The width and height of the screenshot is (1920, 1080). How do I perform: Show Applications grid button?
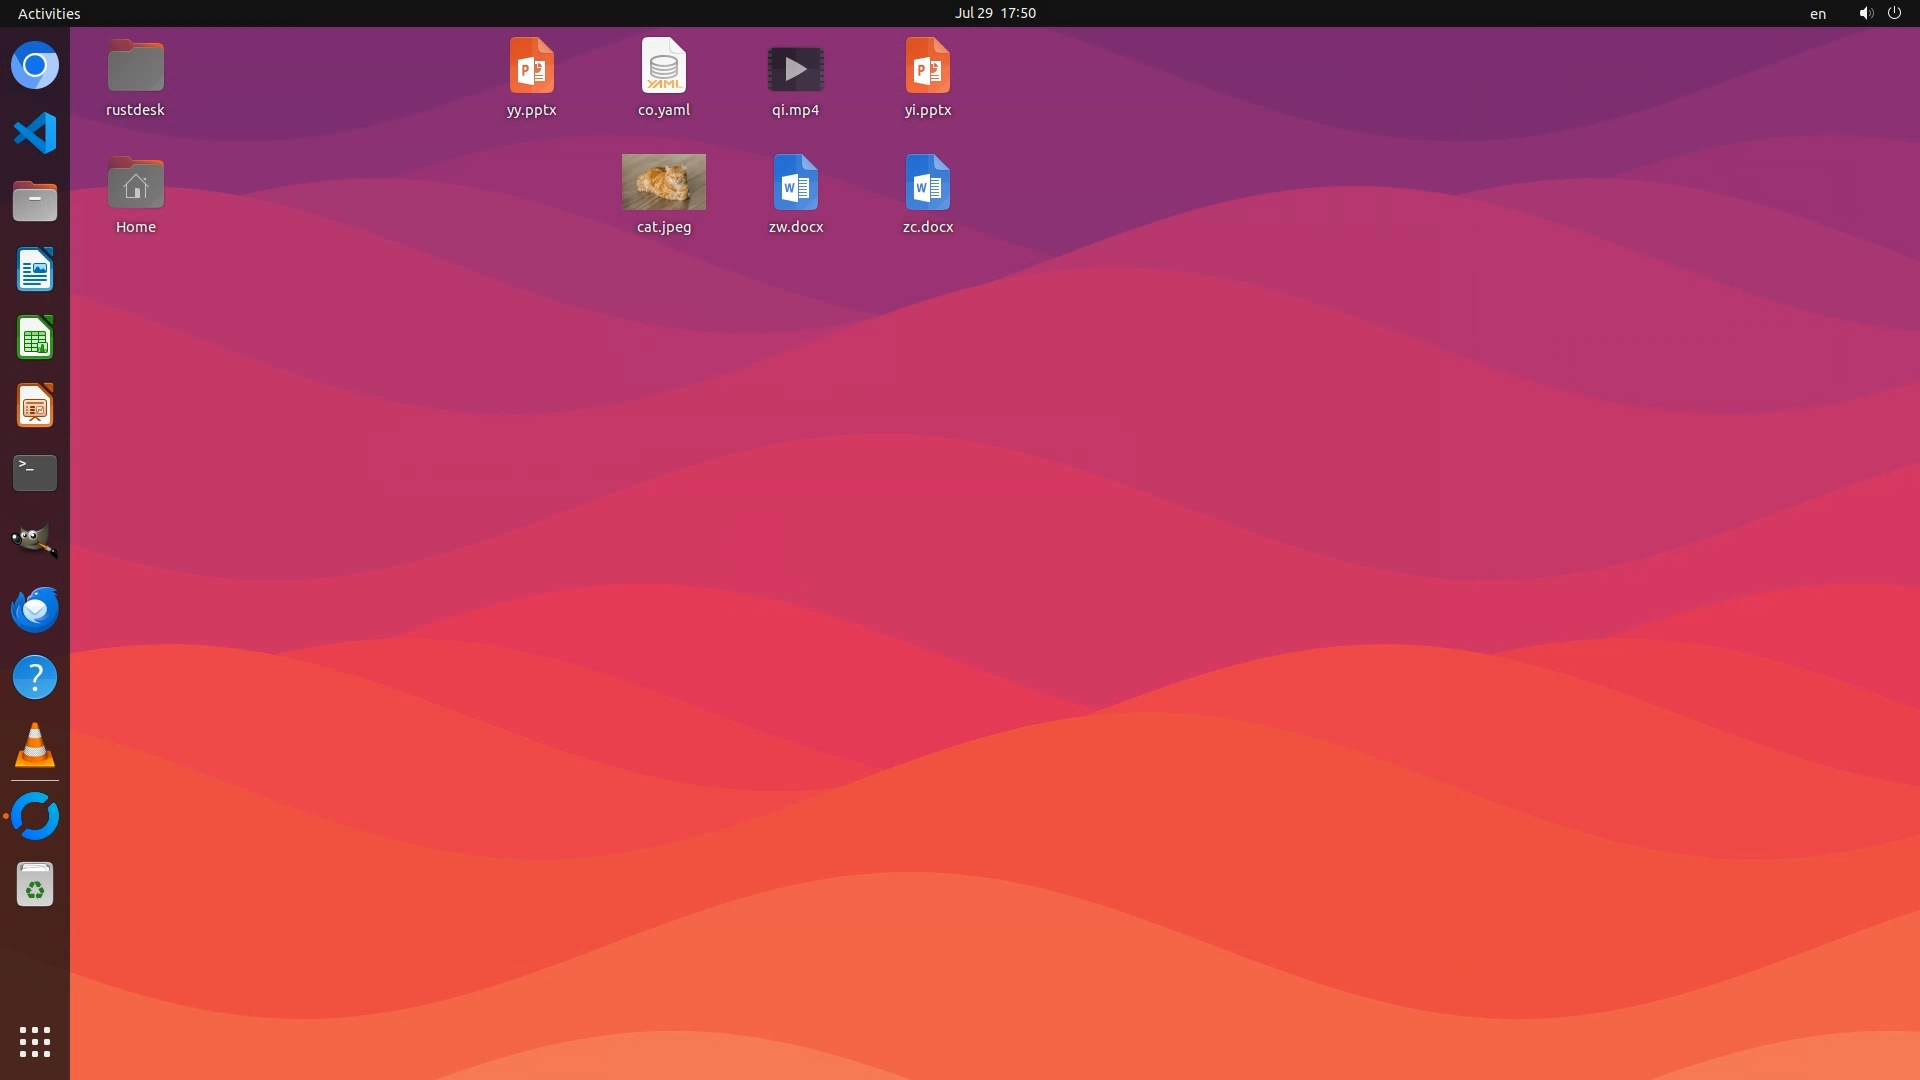[x=35, y=1041]
